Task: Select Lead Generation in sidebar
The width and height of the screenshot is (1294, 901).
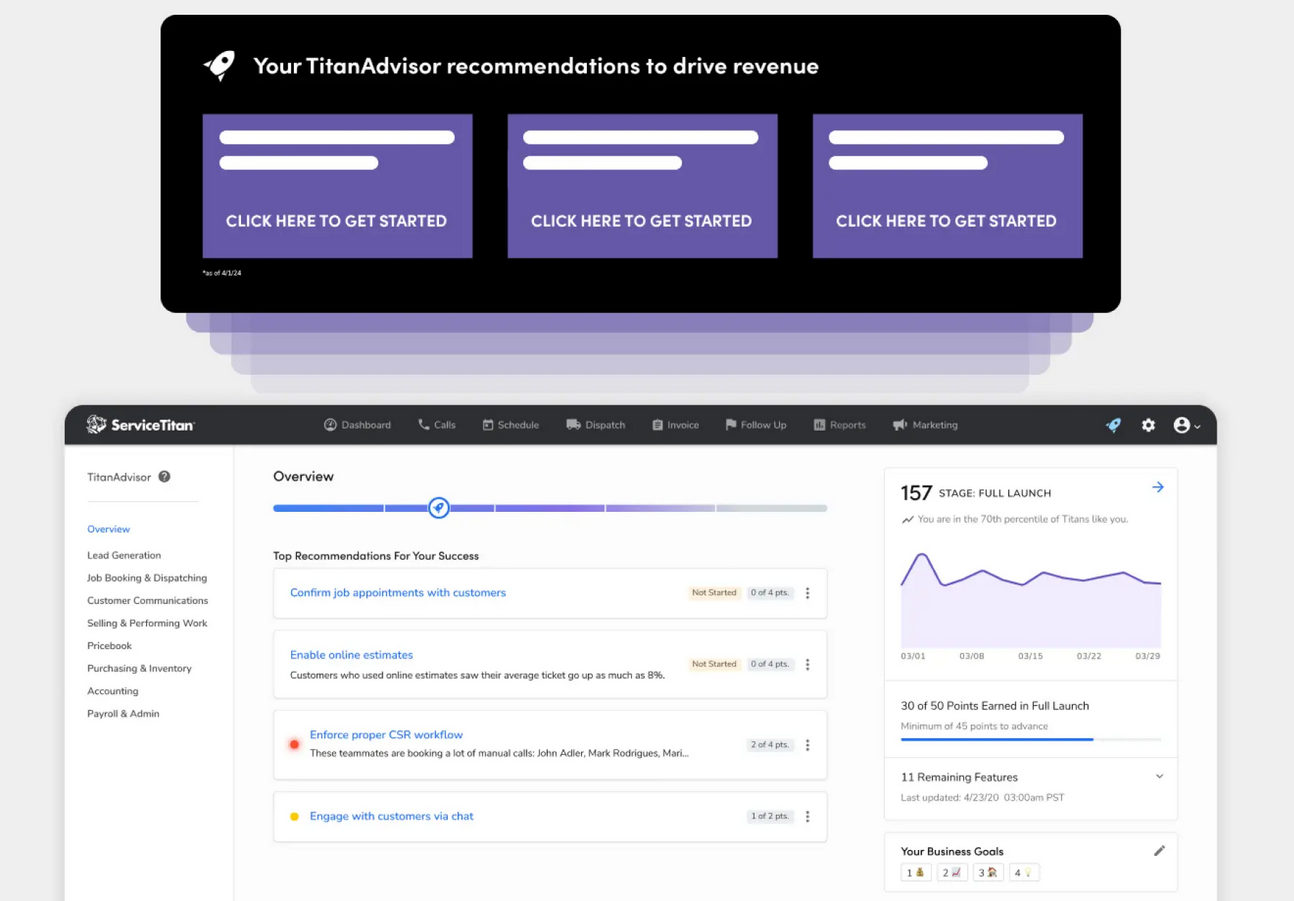Action: [x=124, y=555]
